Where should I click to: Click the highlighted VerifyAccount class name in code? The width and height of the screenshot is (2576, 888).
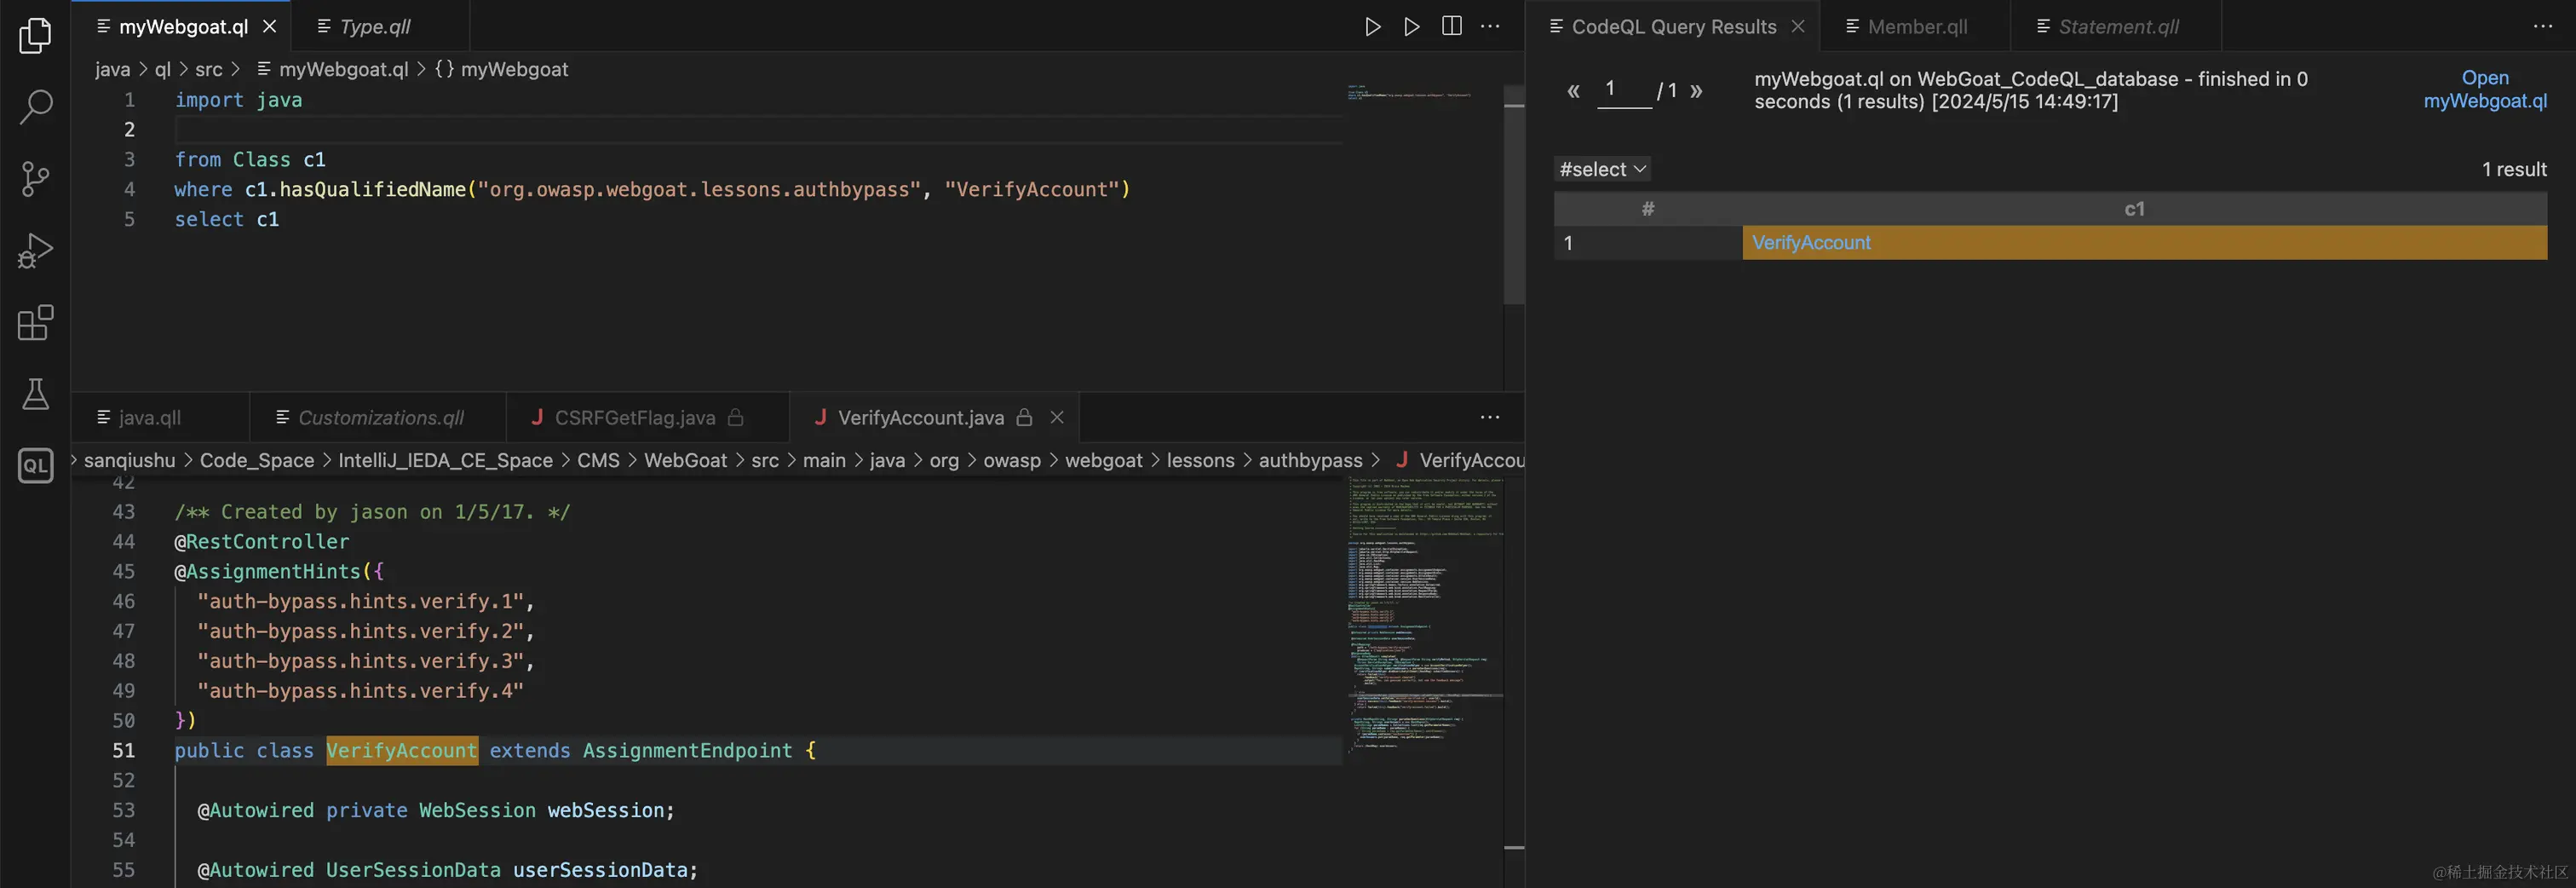[x=402, y=750]
